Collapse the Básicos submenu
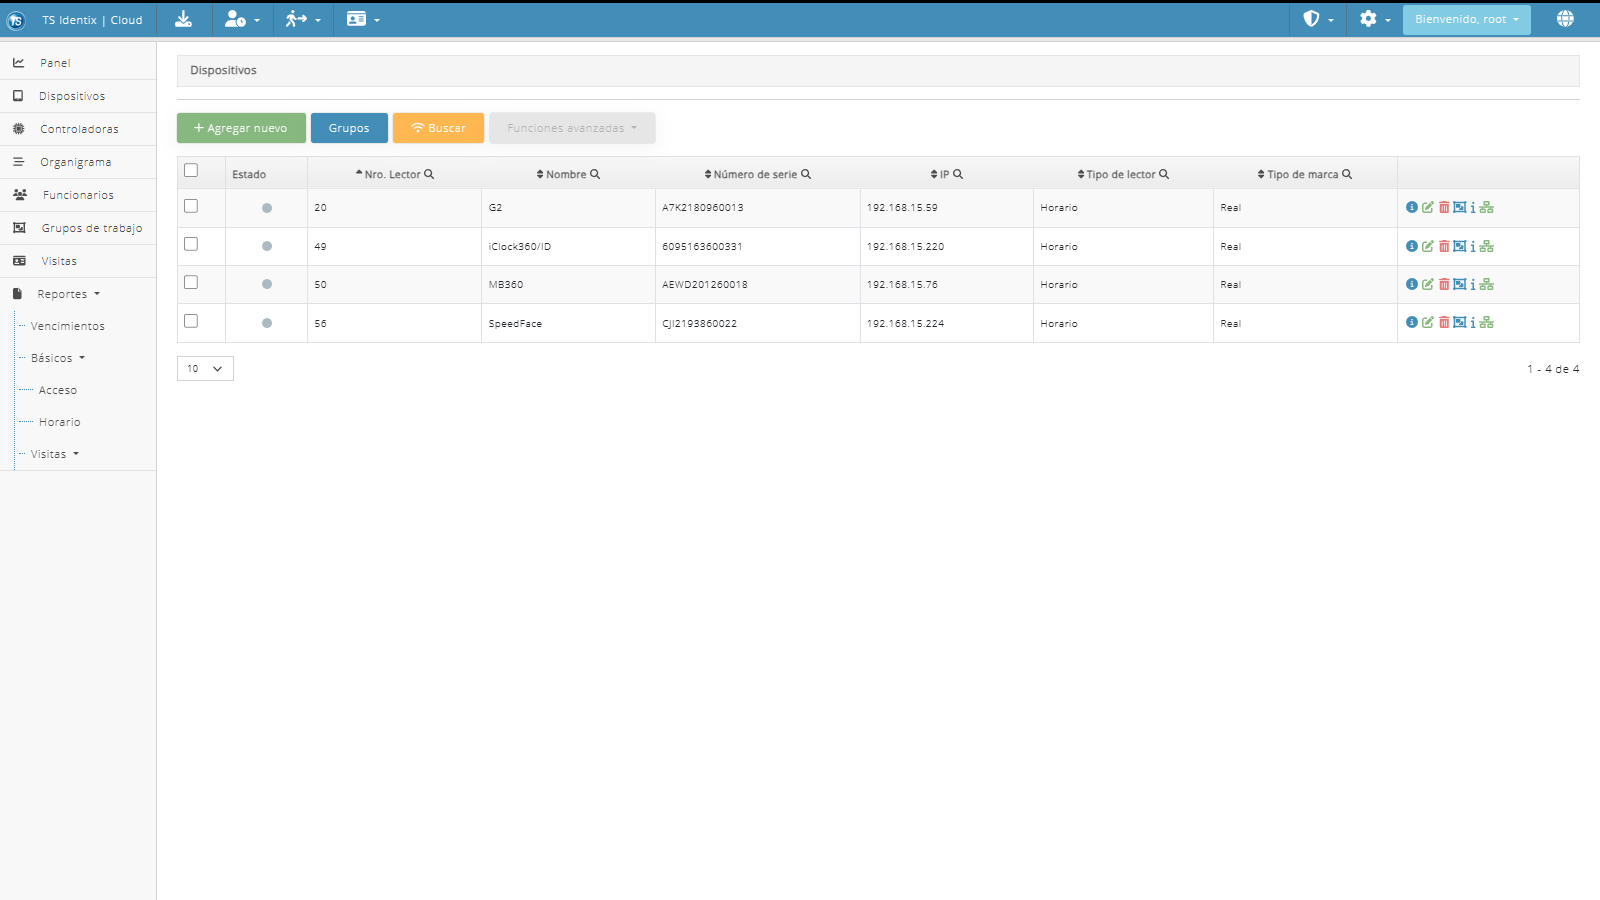 [x=58, y=358]
